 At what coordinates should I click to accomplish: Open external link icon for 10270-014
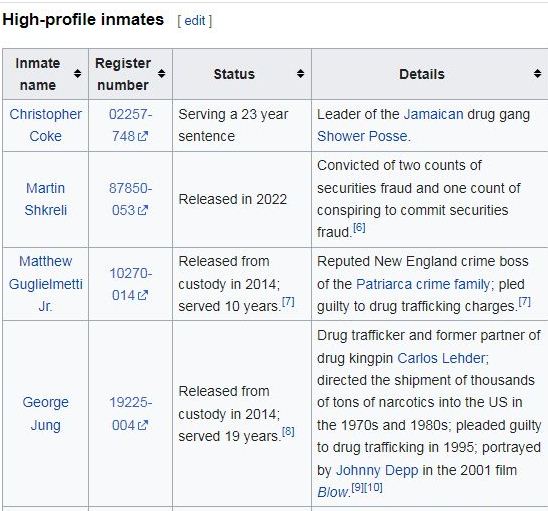[x=143, y=295]
